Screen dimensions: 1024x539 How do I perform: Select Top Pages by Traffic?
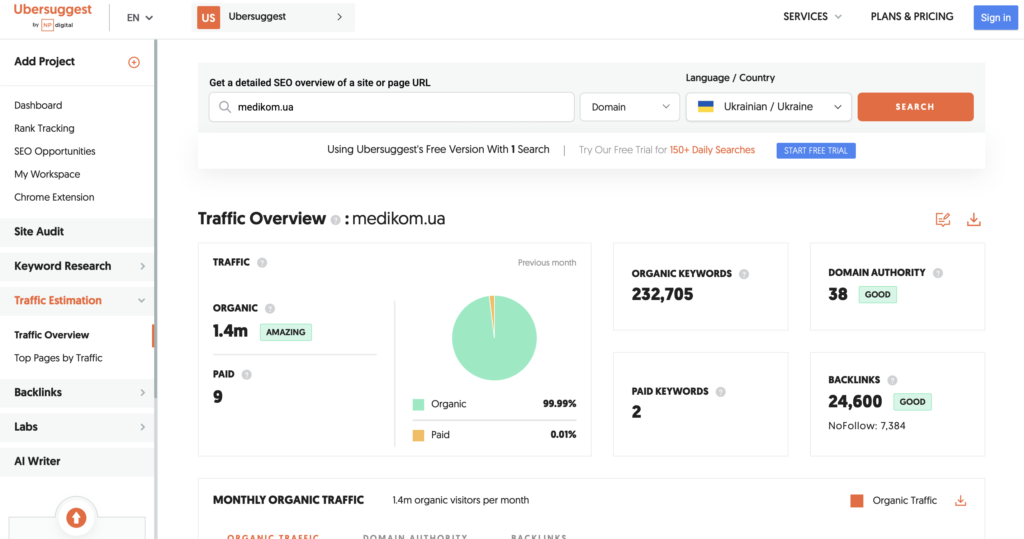click(58, 357)
